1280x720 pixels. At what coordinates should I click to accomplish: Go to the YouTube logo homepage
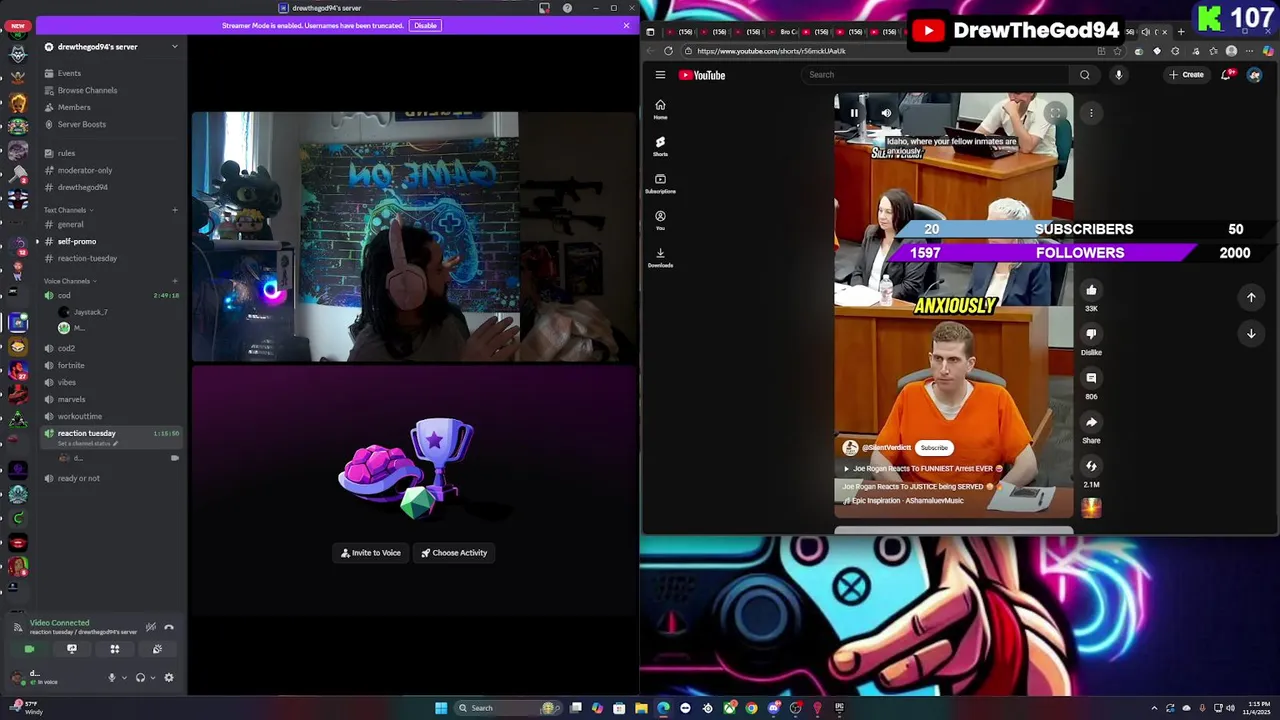tap(702, 75)
